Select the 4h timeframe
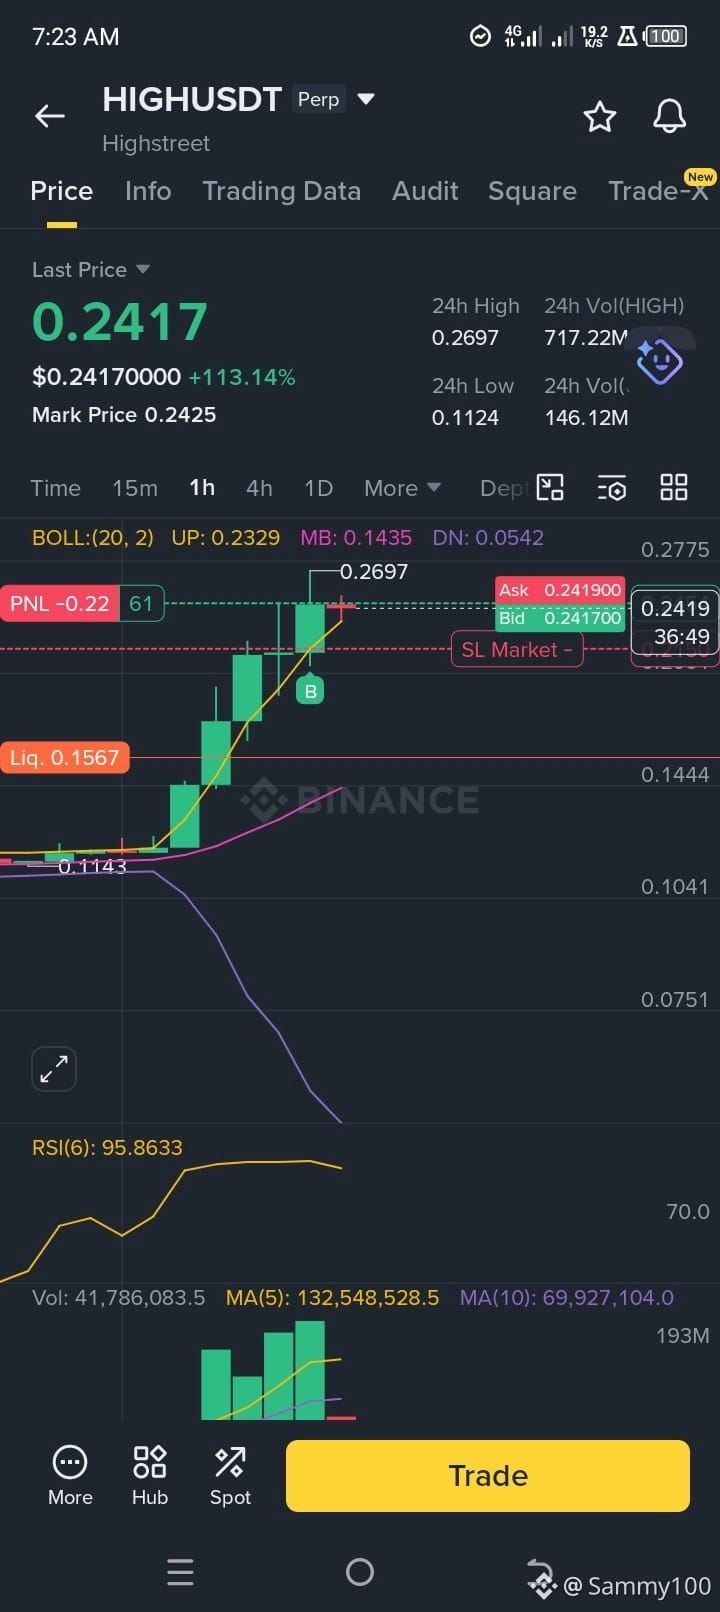Screen dimensions: 720x1612 click(x=259, y=488)
